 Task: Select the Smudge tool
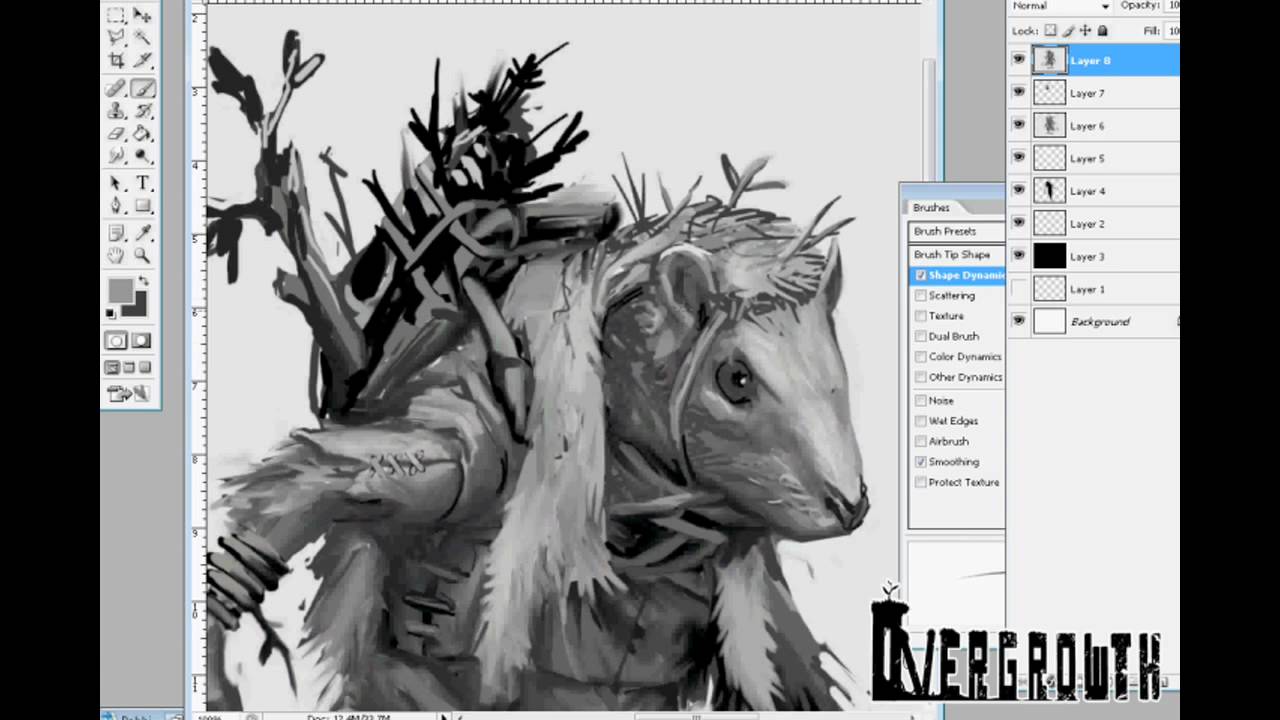click(x=117, y=155)
